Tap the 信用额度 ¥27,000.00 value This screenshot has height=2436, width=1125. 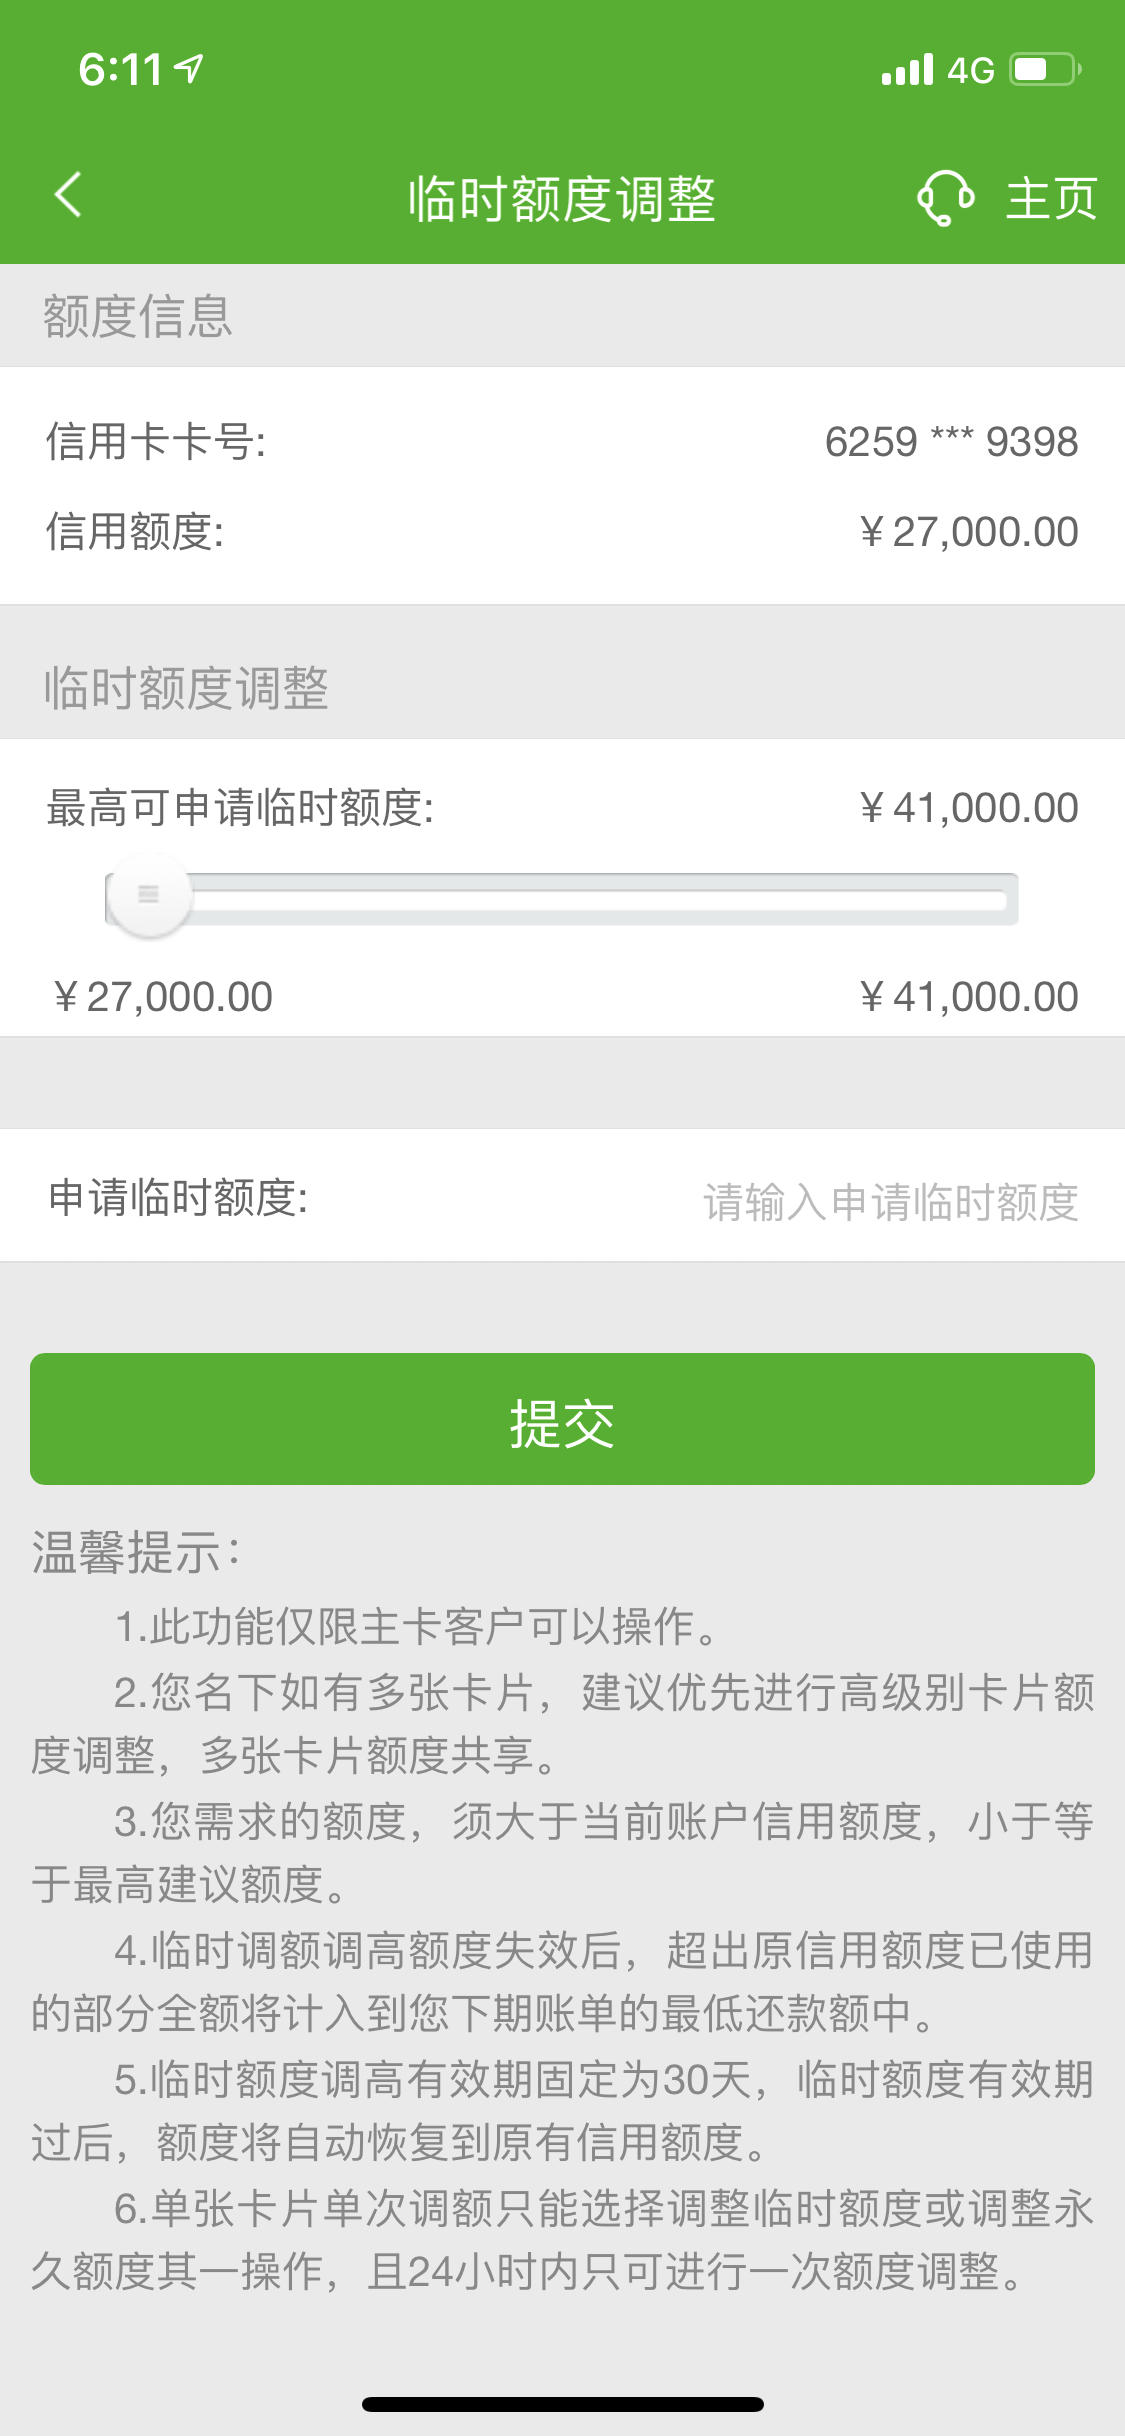pos(968,532)
